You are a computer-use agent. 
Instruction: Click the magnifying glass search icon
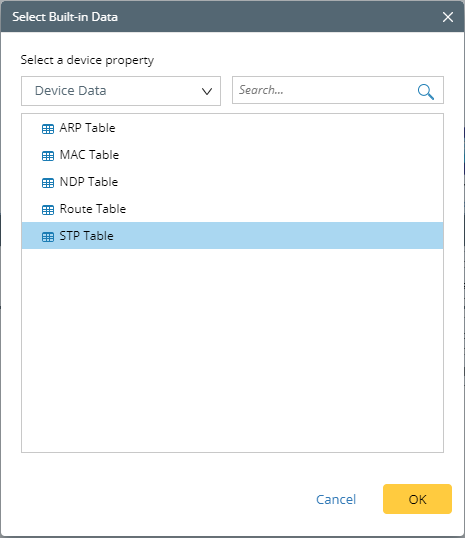[x=426, y=92]
